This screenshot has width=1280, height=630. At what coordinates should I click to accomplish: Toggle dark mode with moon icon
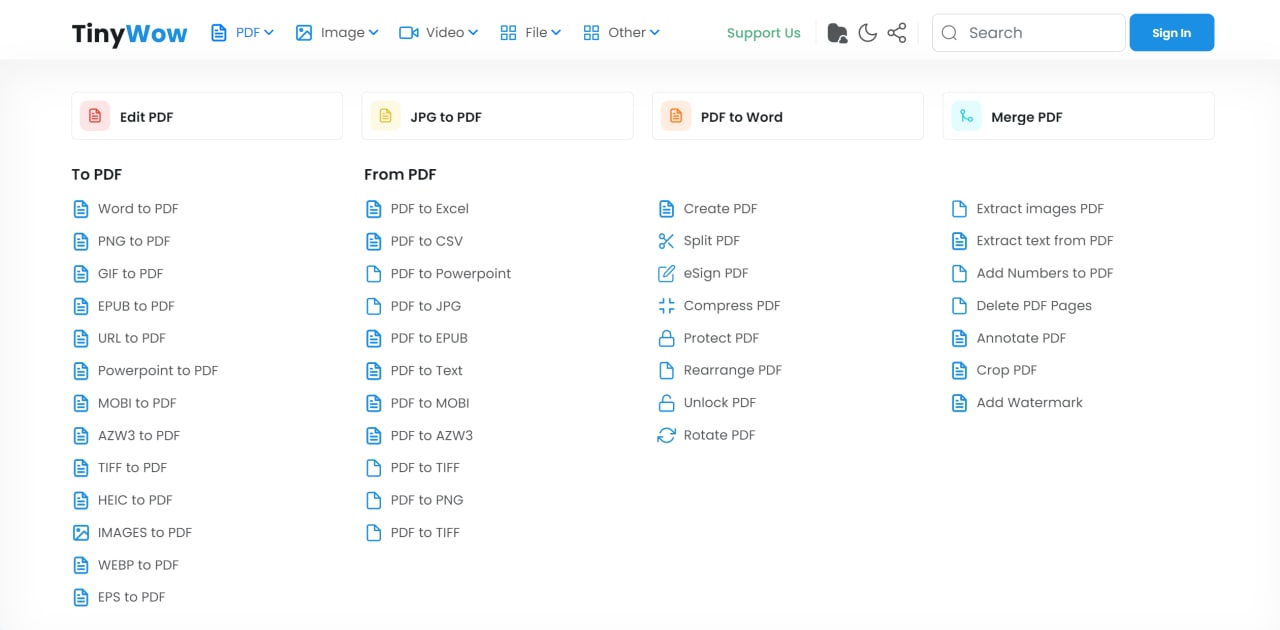point(868,33)
